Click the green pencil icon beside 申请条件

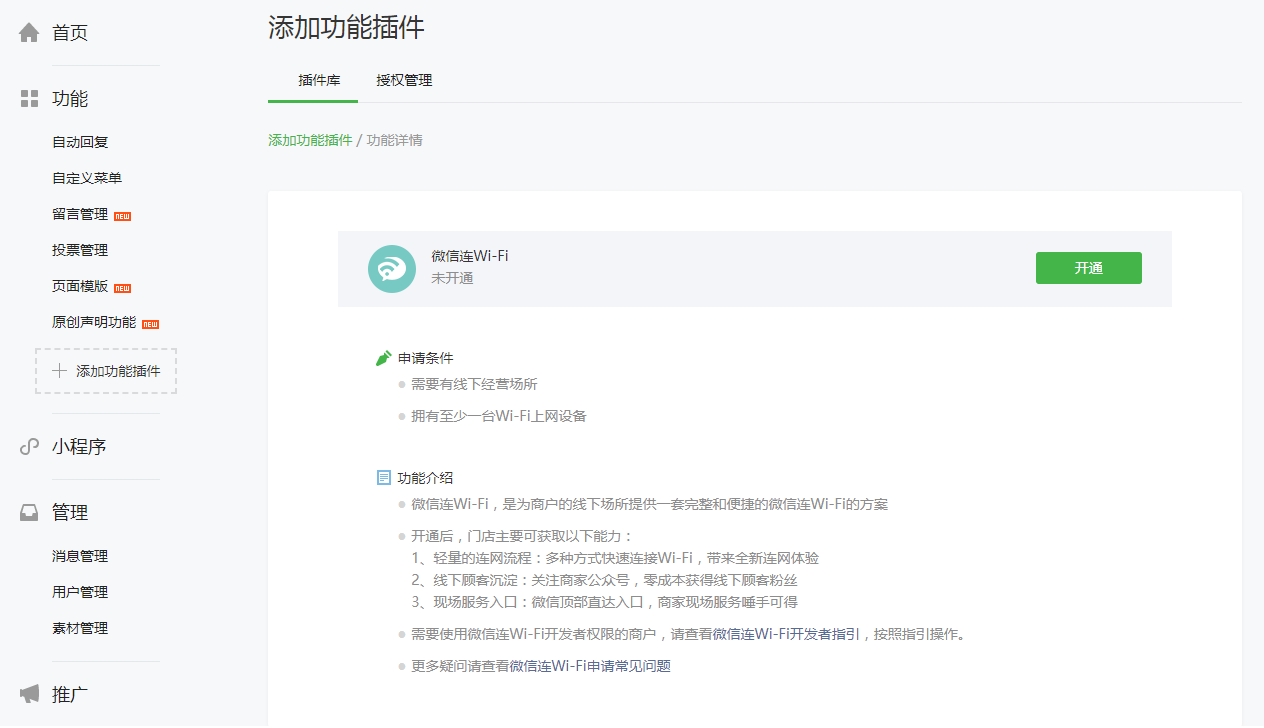point(383,358)
